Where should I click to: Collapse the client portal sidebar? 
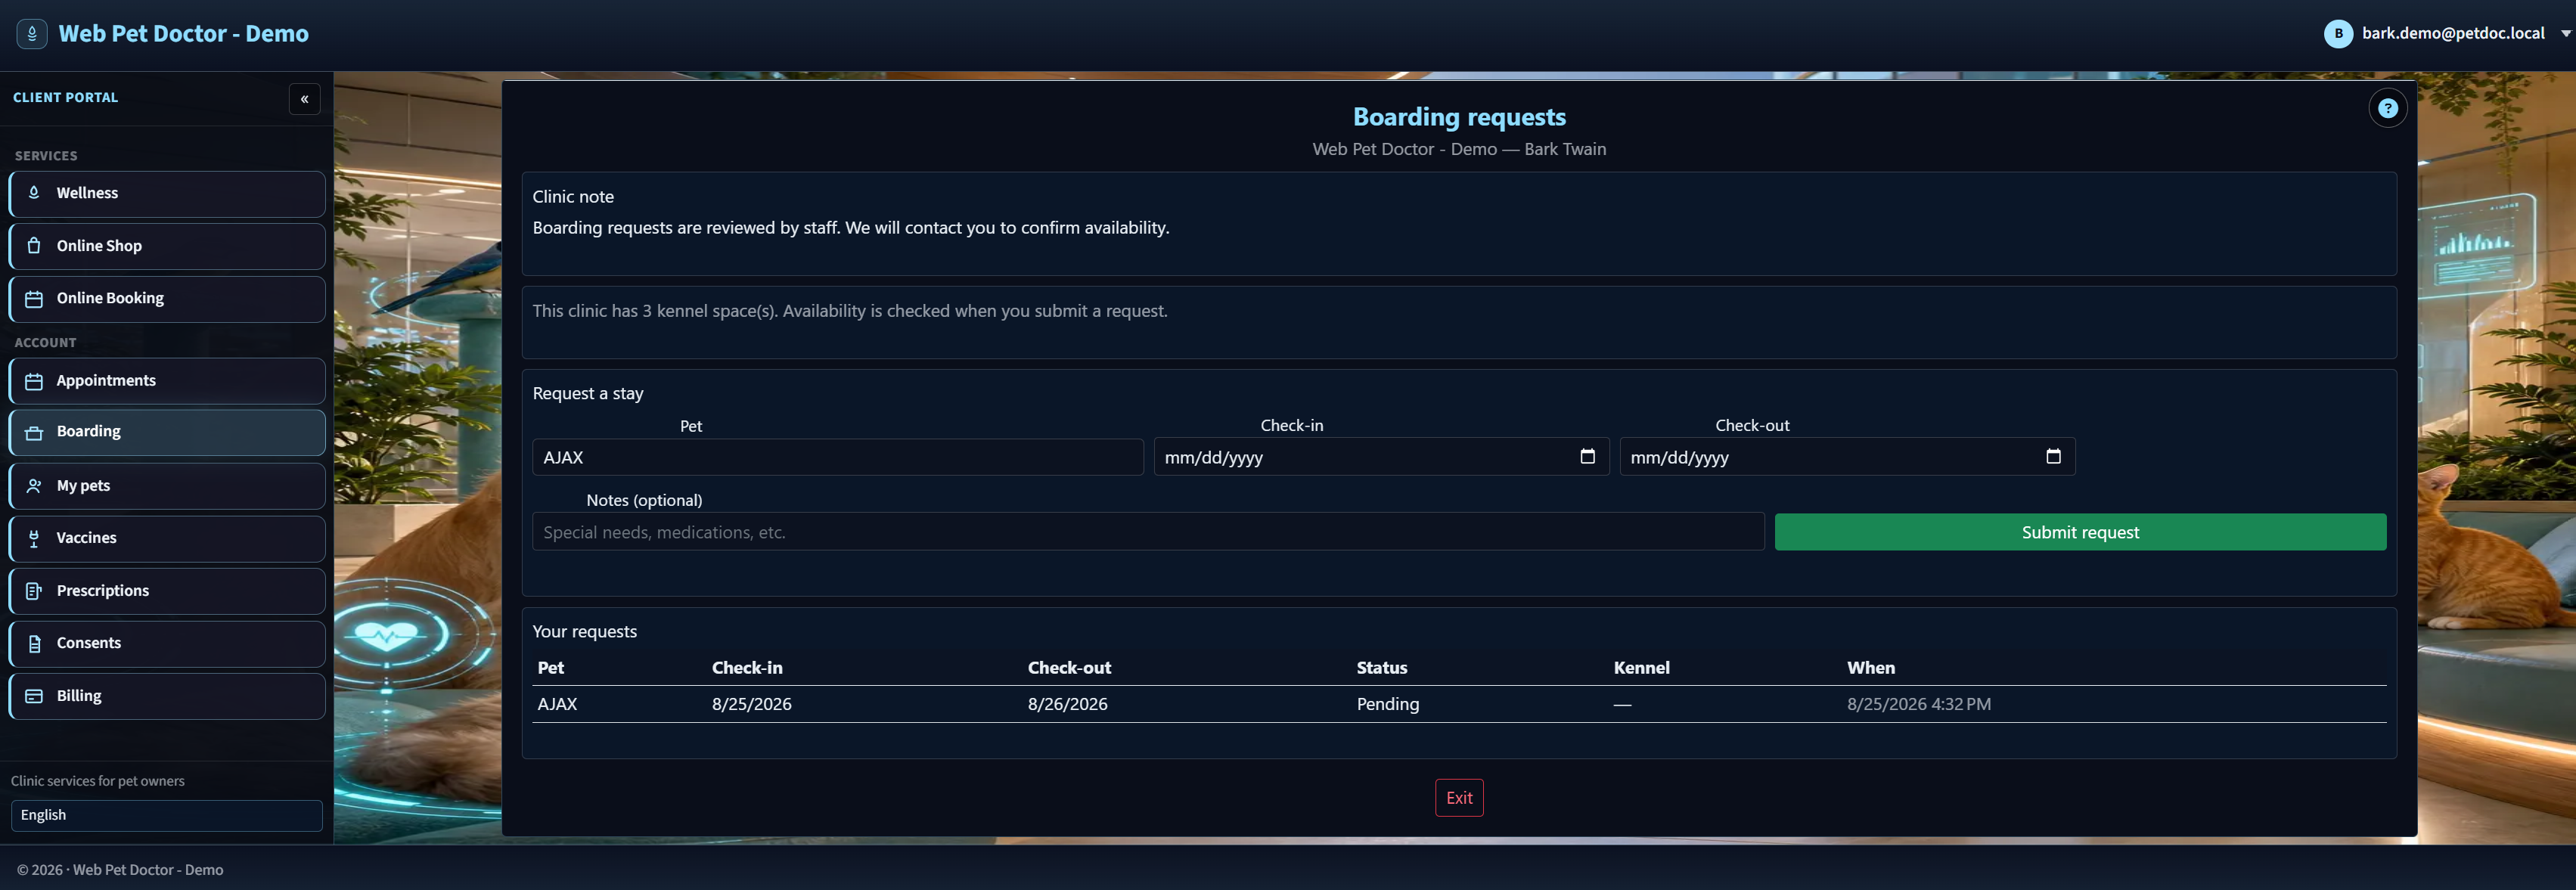pos(304,99)
